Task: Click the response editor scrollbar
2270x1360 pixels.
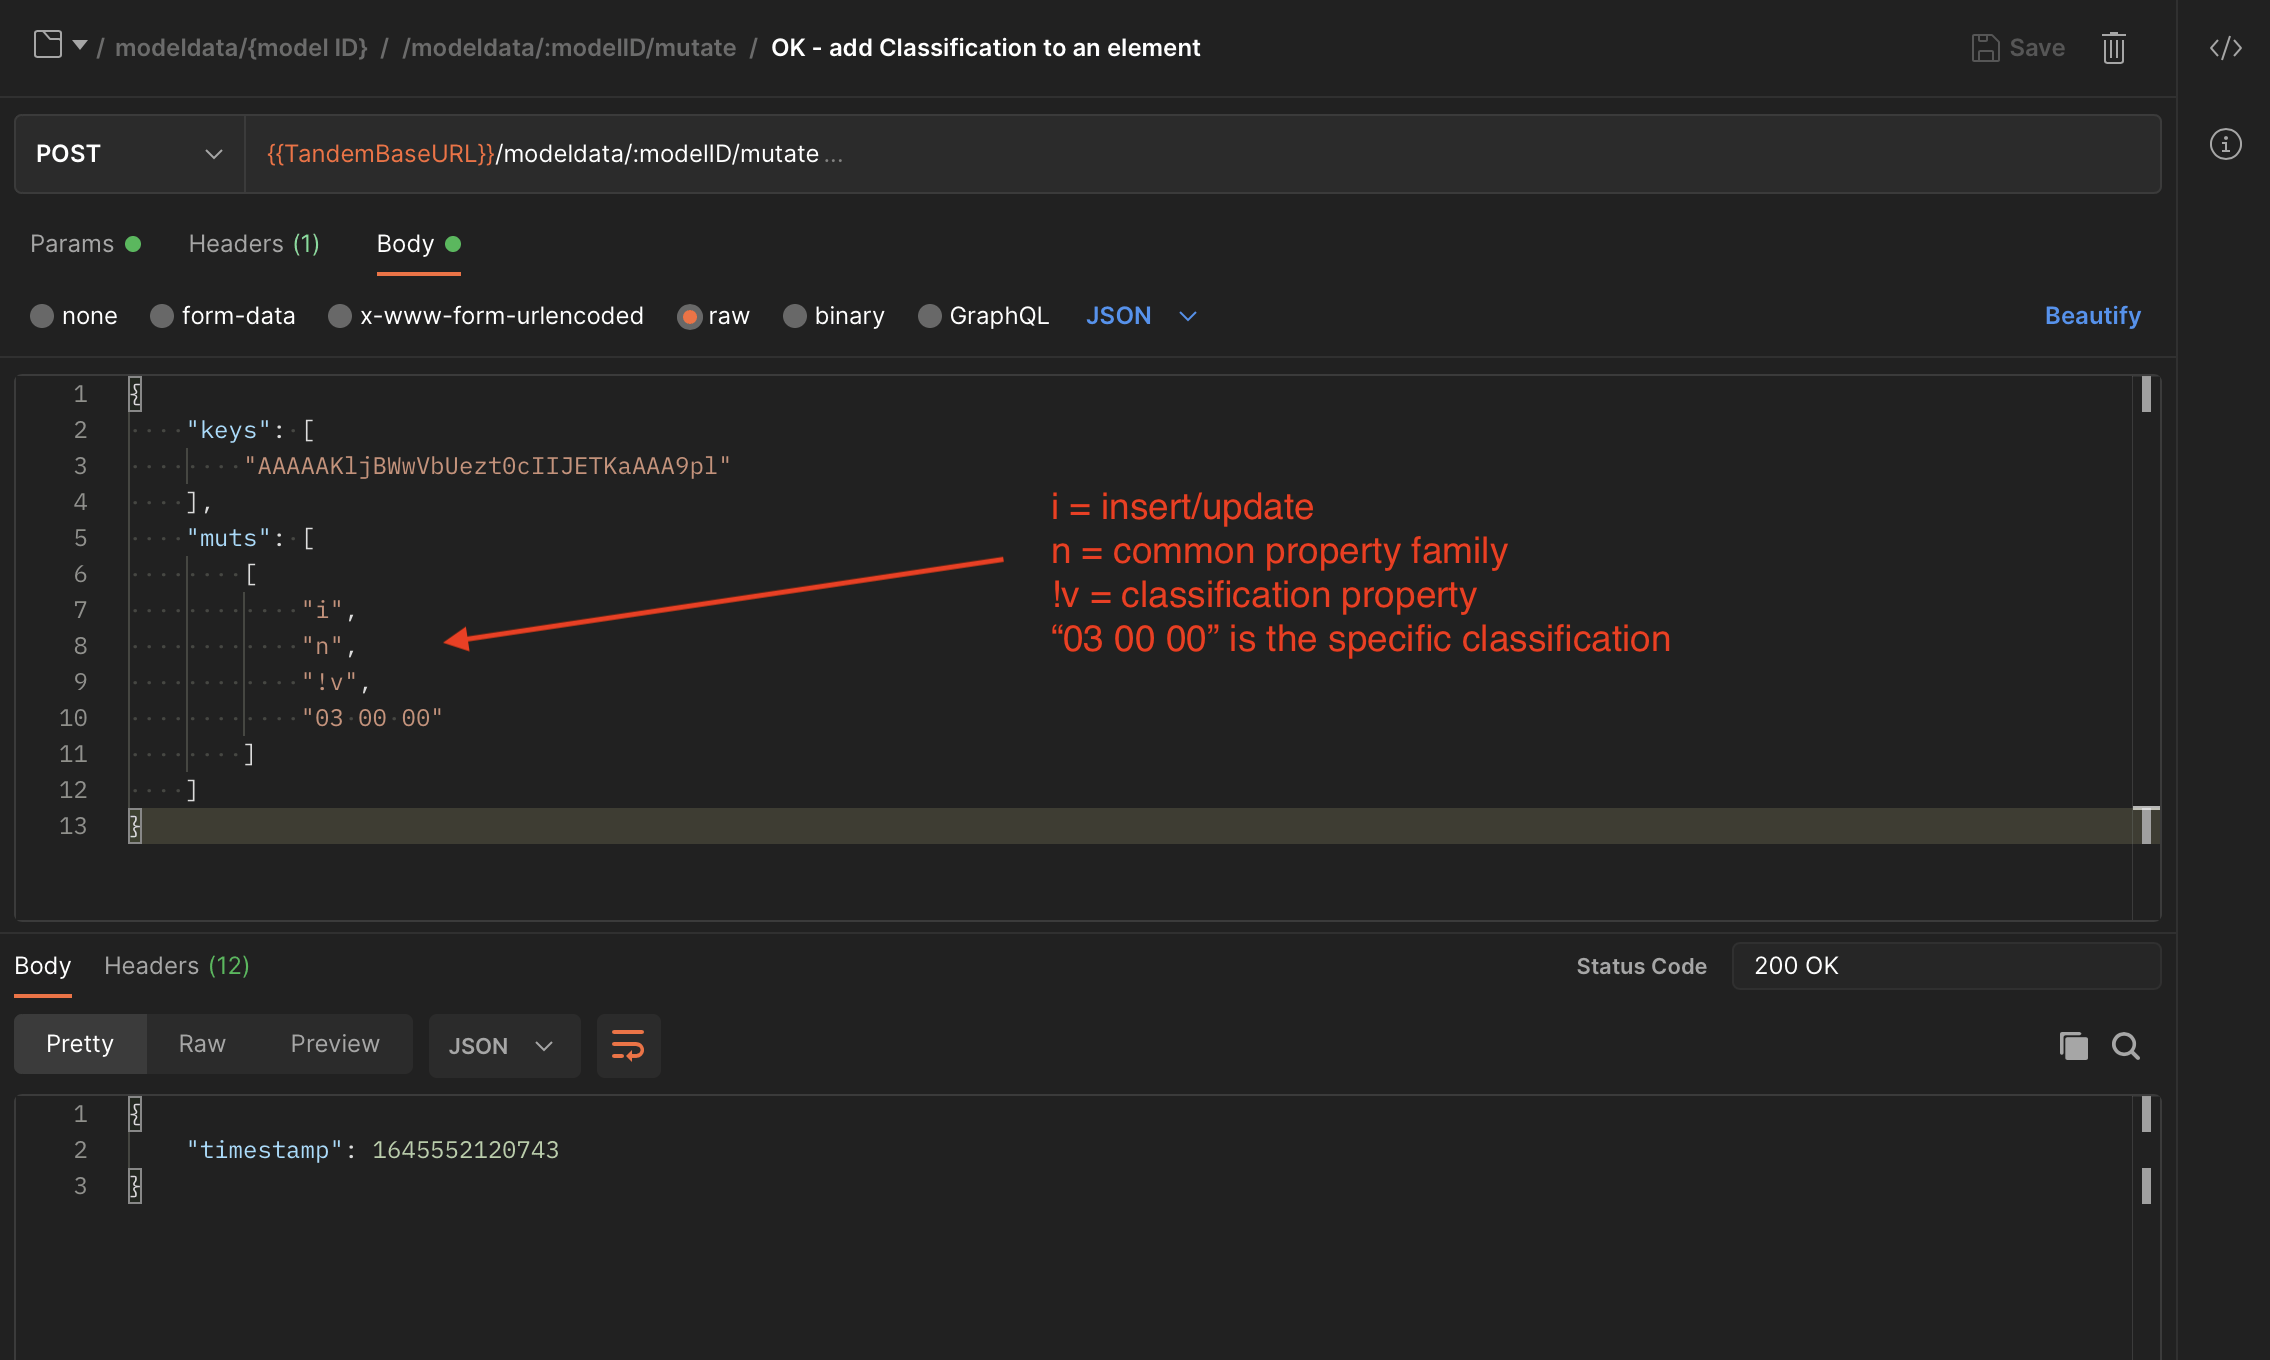Action: coord(2146,1228)
